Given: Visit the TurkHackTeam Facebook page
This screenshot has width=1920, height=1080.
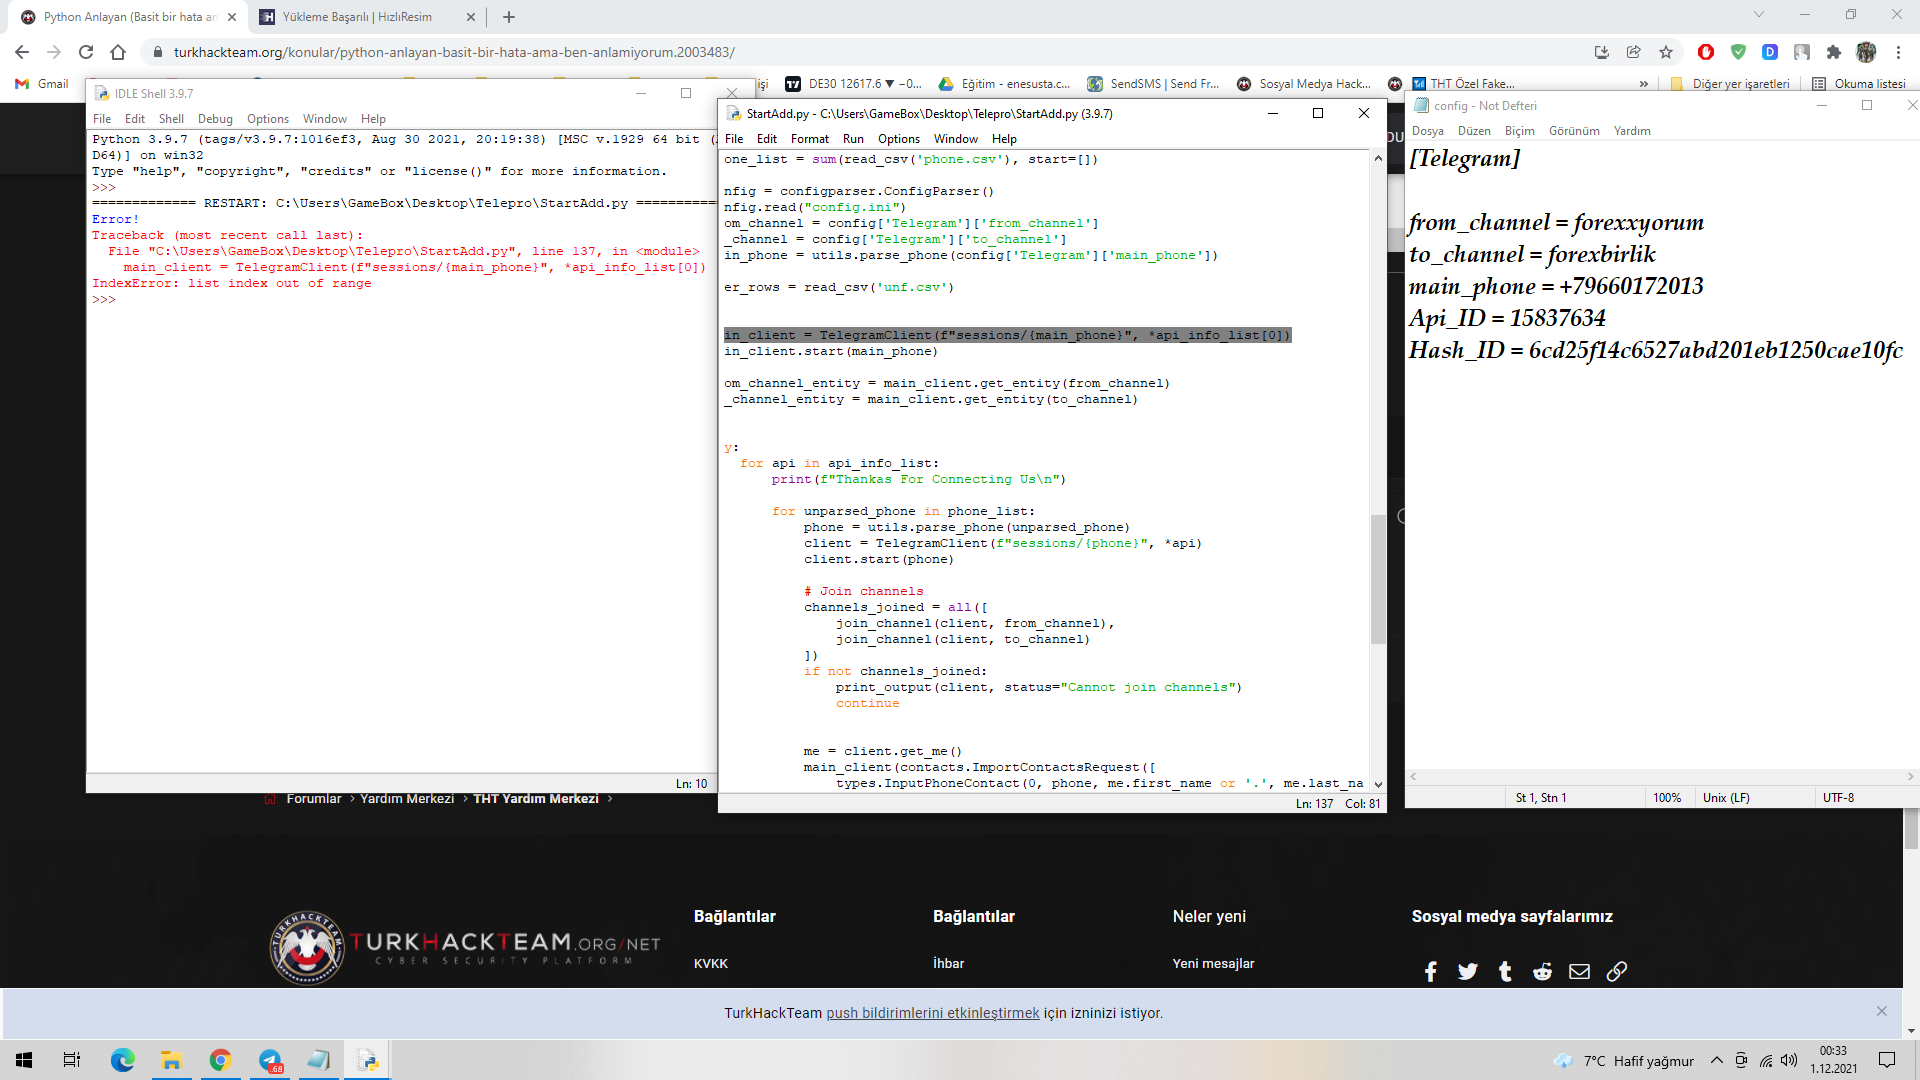Looking at the screenshot, I should click(1431, 971).
